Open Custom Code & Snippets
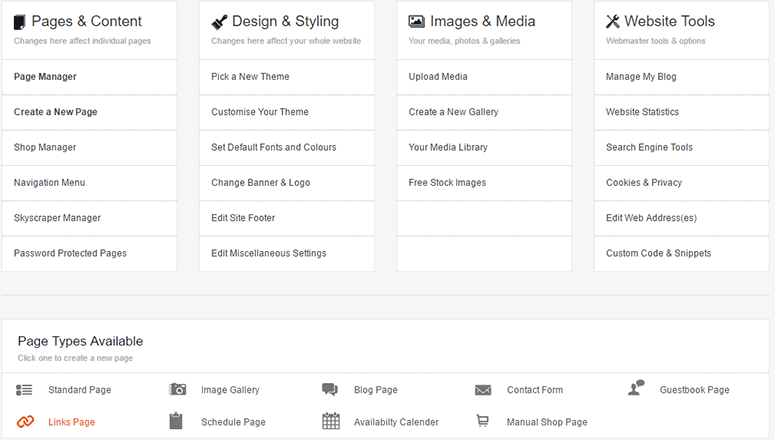The width and height of the screenshot is (775, 440). point(658,253)
